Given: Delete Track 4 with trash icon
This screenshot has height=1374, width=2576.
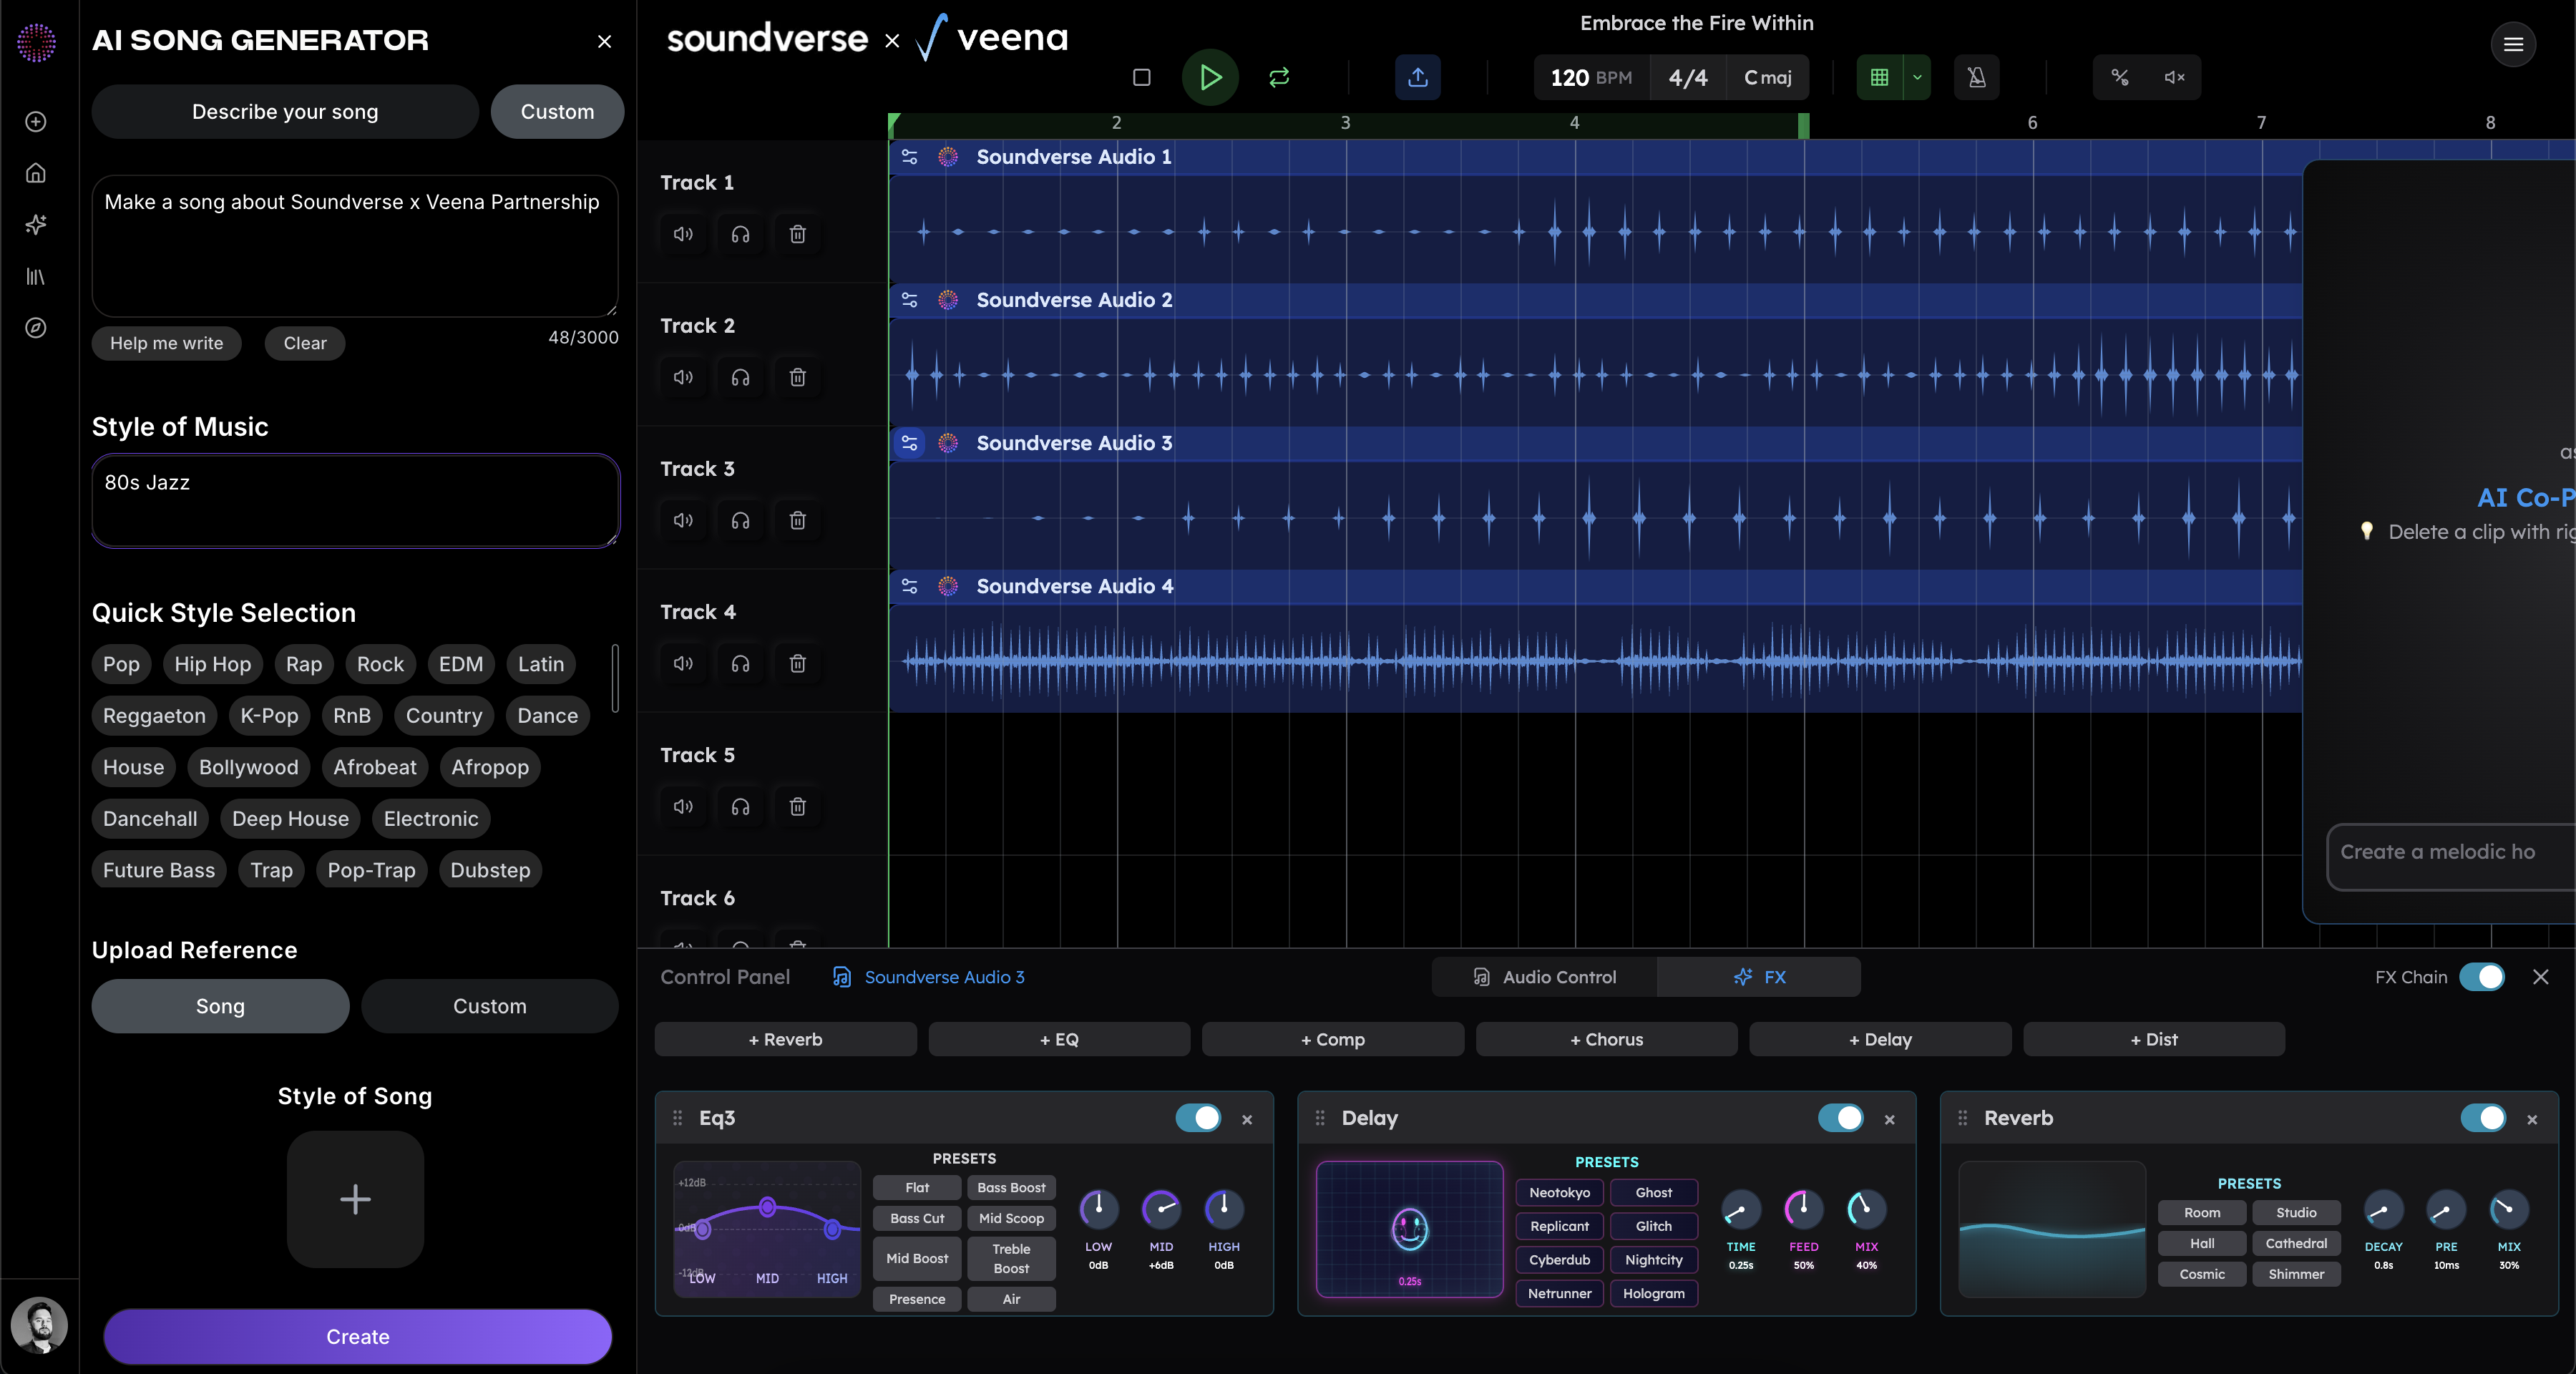Looking at the screenshot, I should coord(797,663).
